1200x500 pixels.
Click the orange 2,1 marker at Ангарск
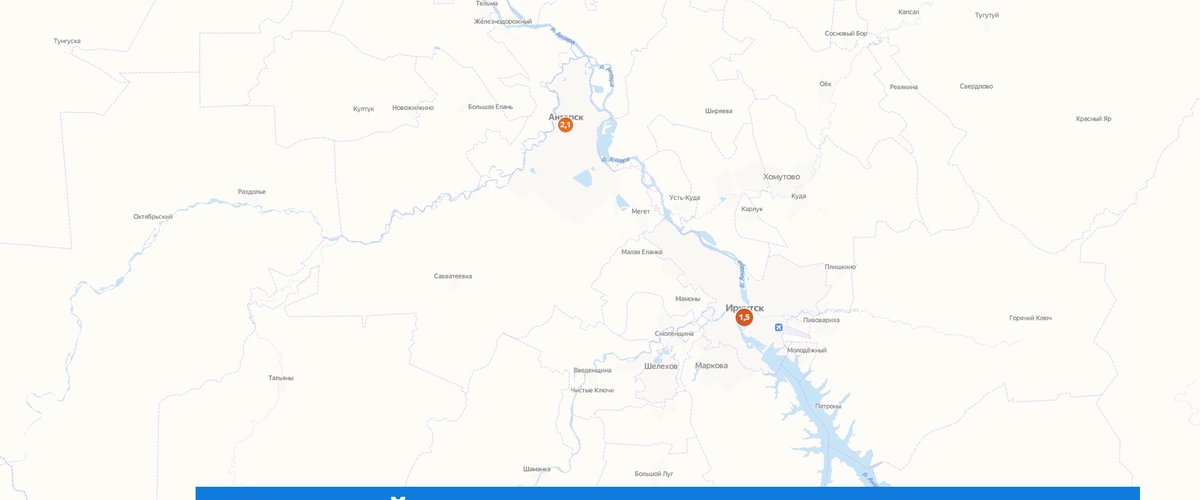tap(565, 125)
